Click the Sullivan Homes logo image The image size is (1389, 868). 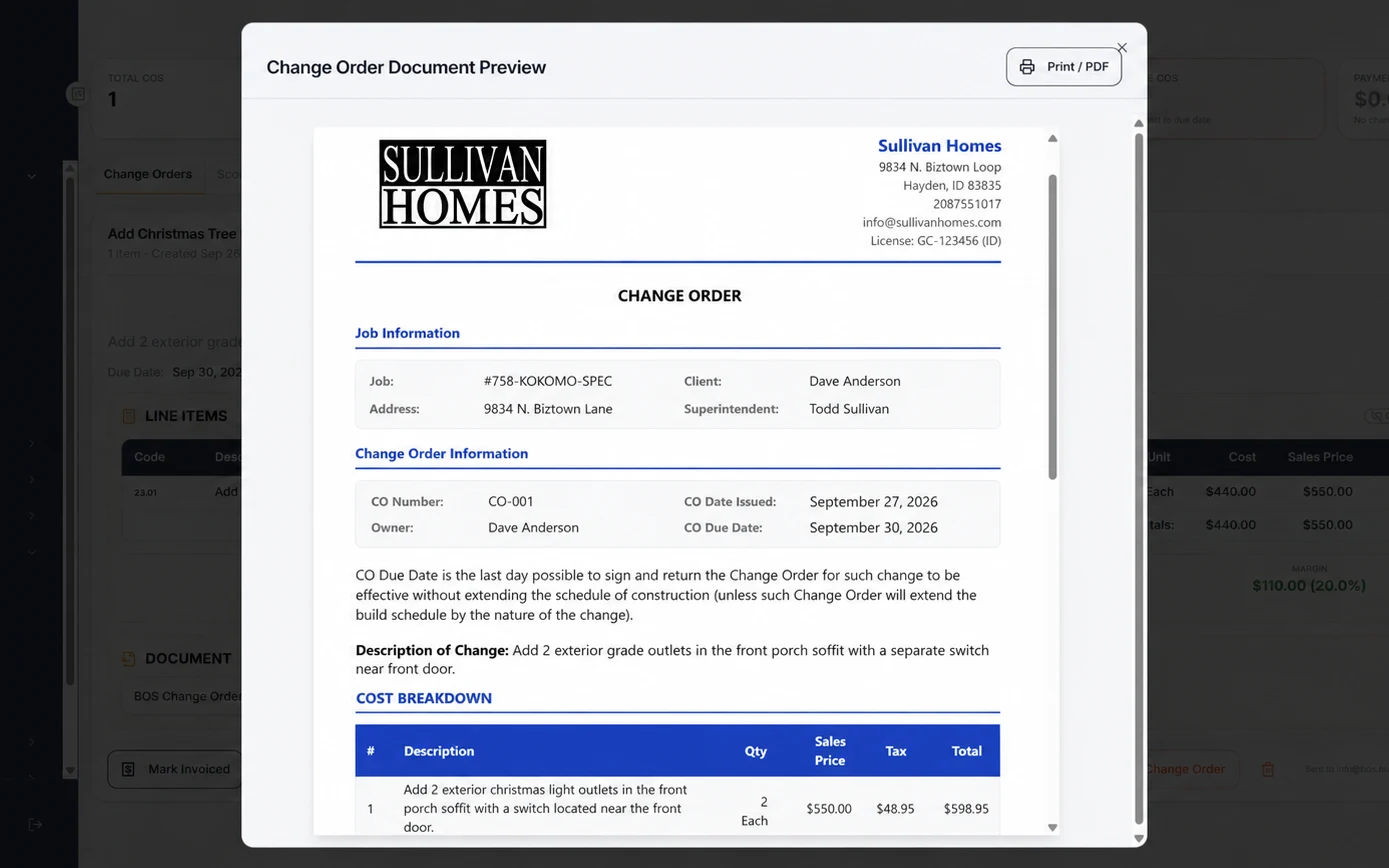463,184
